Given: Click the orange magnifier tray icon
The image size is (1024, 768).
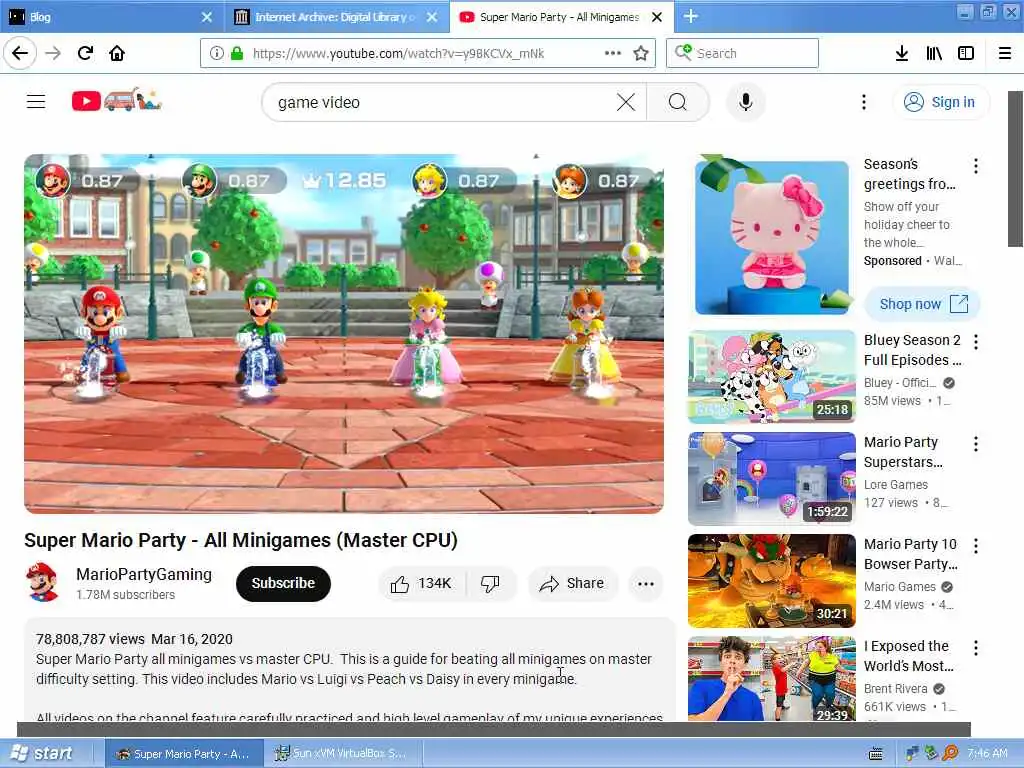Looking at the screenshot, I should click(x=950, y=754).
